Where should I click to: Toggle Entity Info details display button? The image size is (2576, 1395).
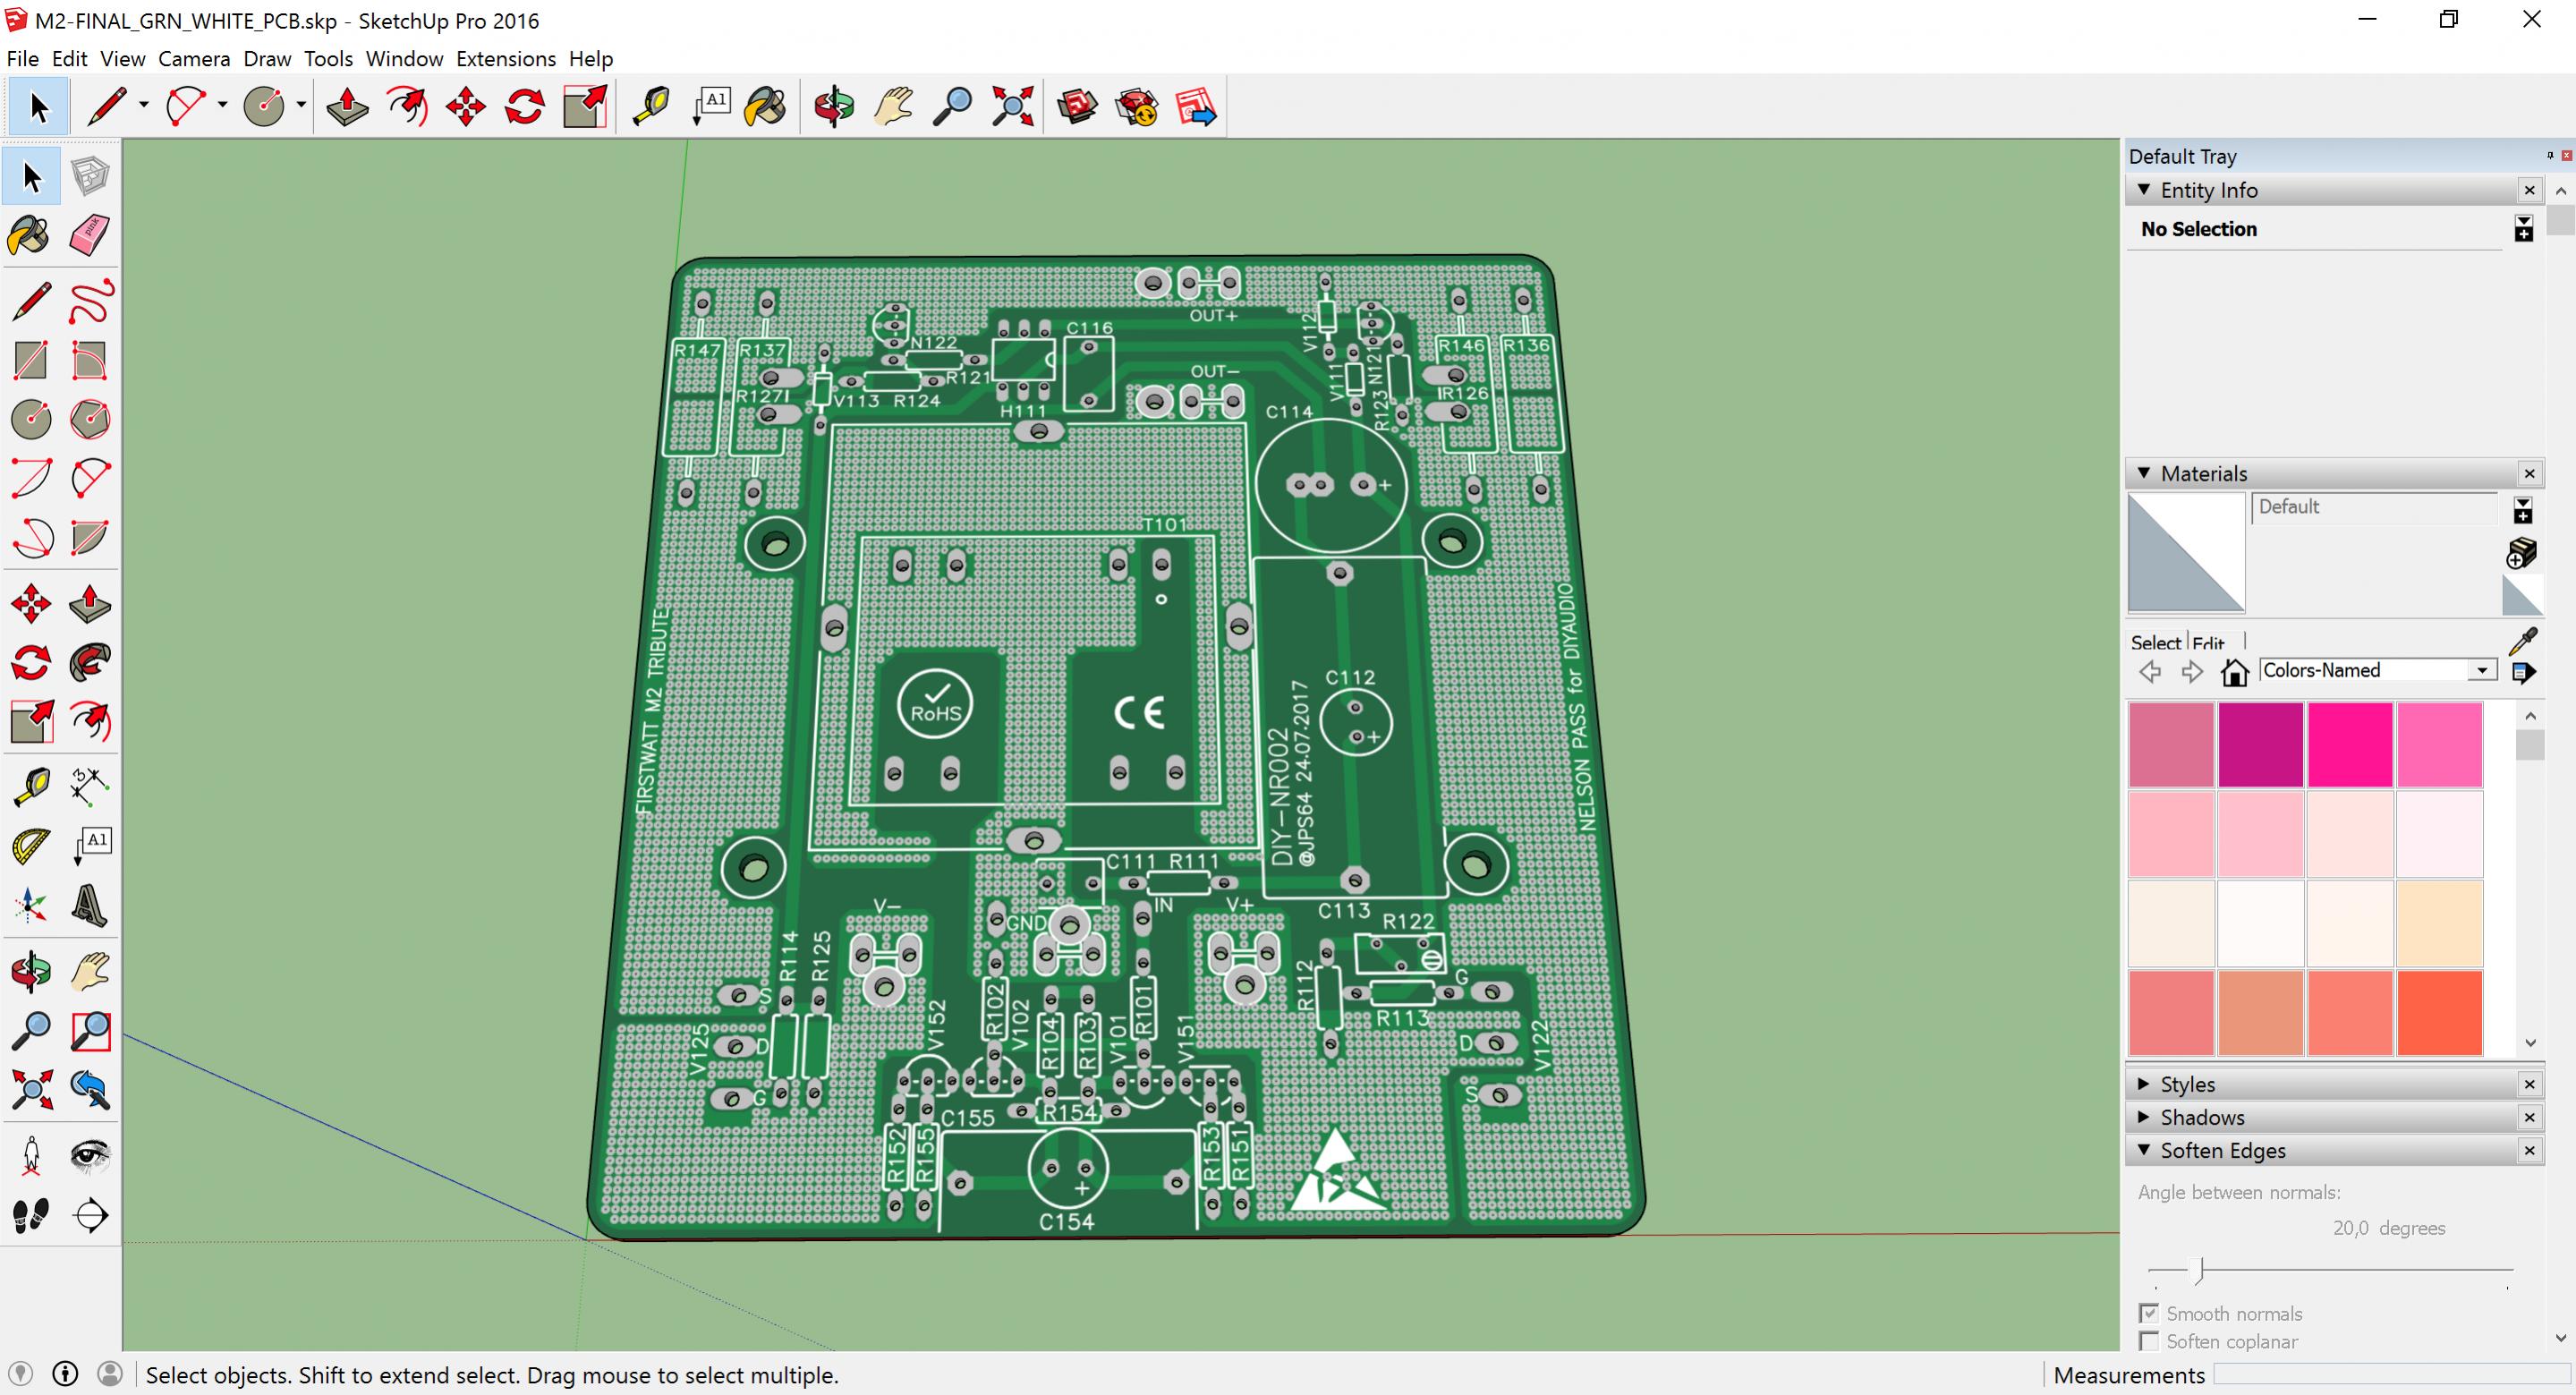2524,229
